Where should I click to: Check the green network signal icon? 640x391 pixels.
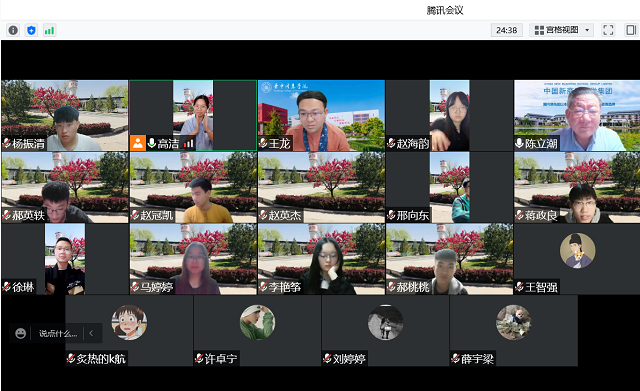(49, 30)
